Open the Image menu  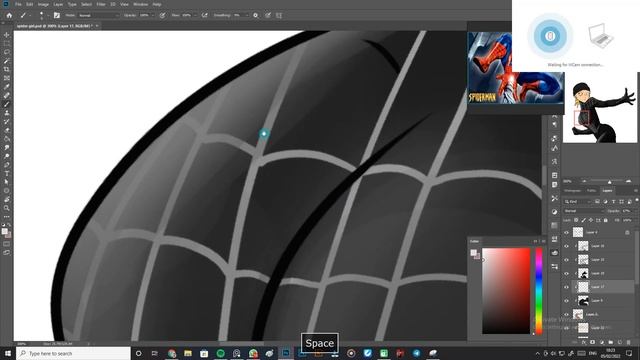(x=43, y=4)
